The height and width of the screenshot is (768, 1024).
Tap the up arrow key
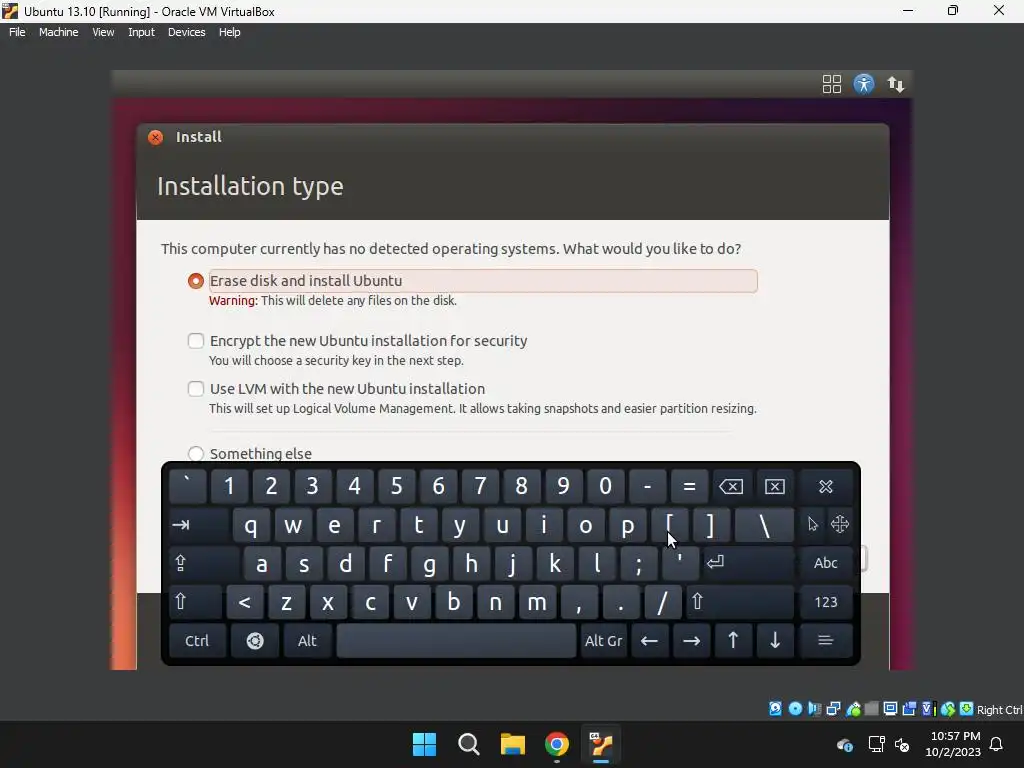[x=733, y=641]
